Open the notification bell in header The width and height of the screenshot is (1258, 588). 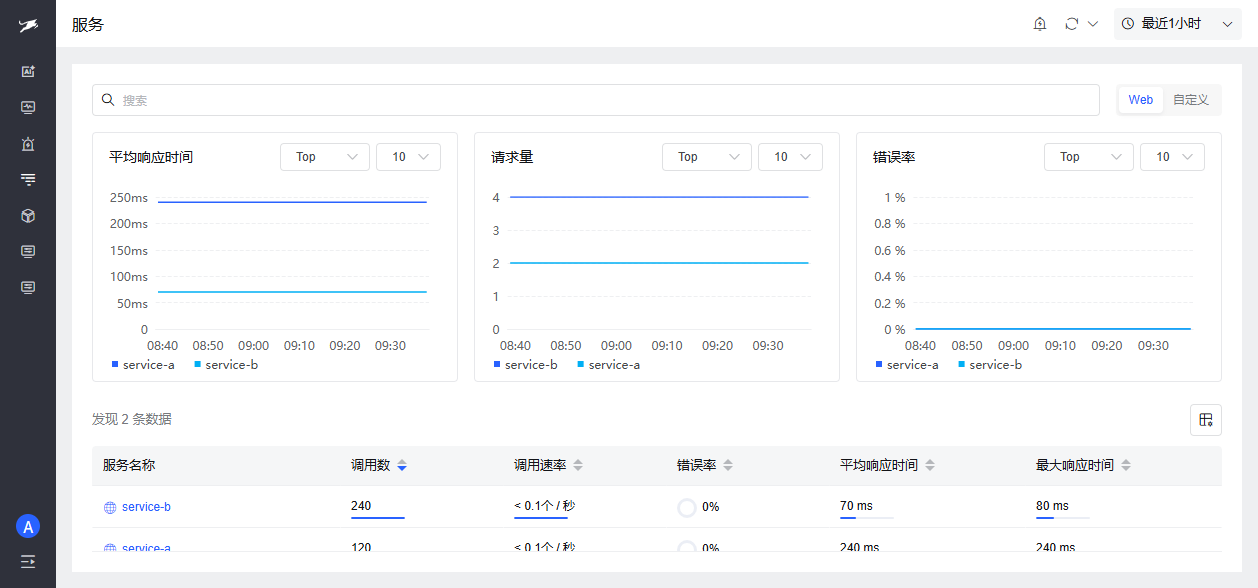1040,24
